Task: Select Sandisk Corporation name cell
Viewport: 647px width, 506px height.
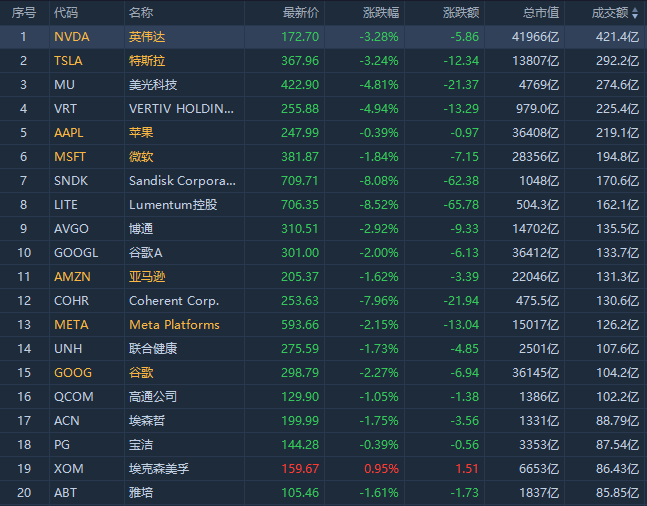Action: click(x=183, y=181)
